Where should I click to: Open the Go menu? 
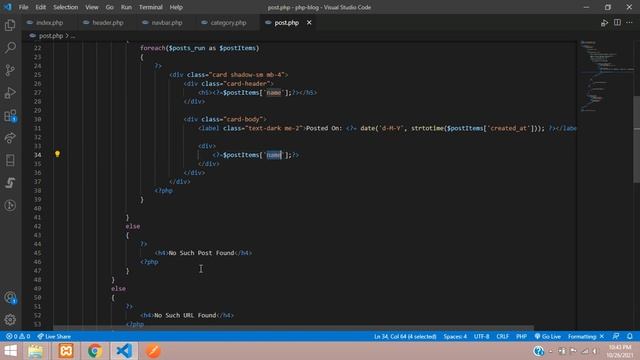[109, 7]
